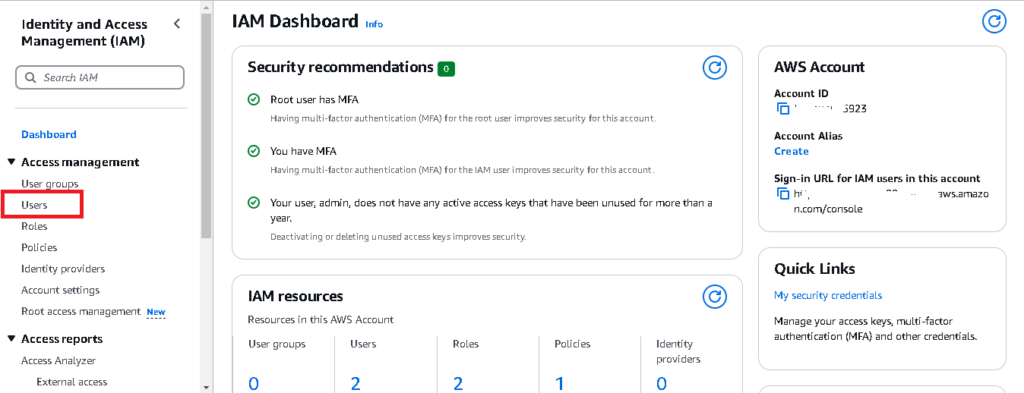Image resolution: width=1024 pixels, height=393 pixels.
Task: Open Users in the sidebar
Action: coord(35,205)
